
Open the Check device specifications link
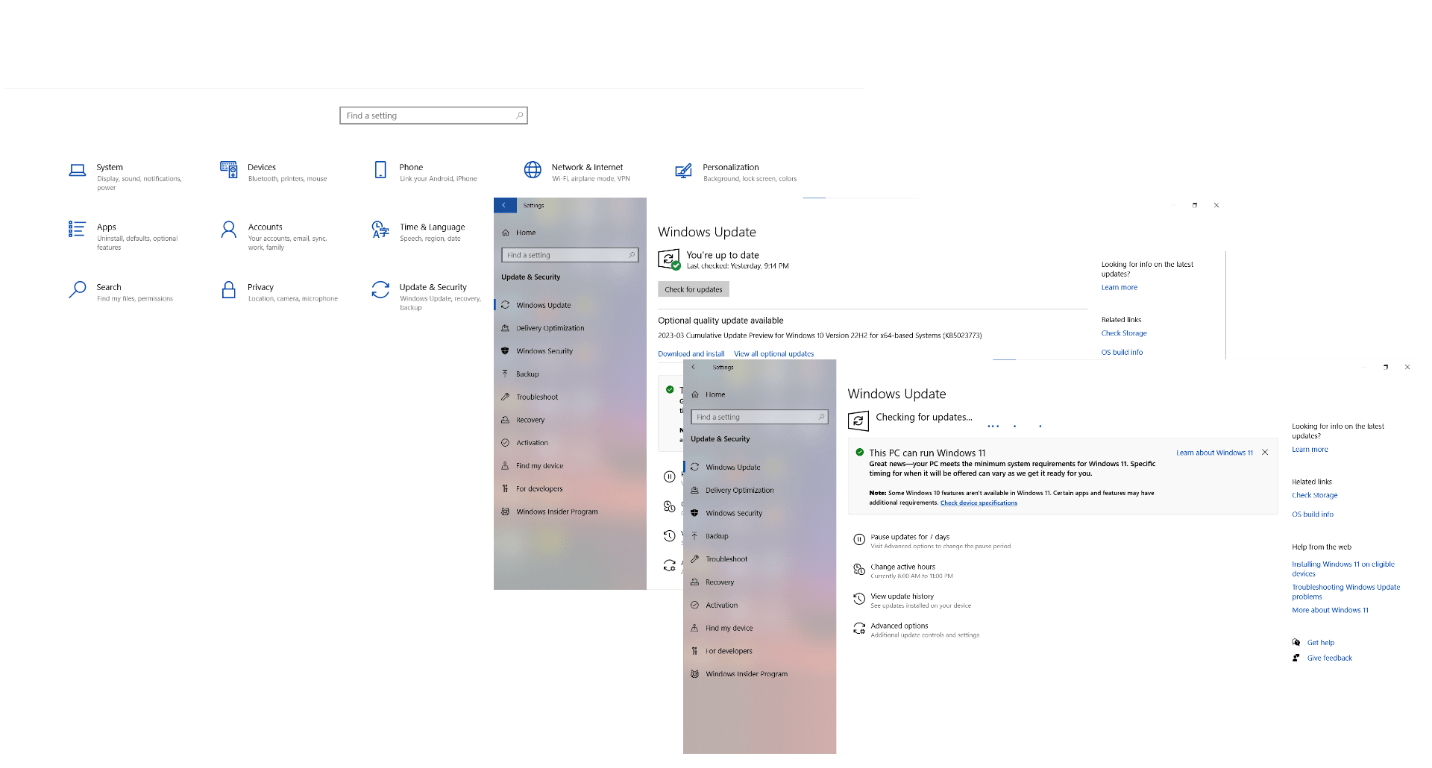click(x=978, y=503)
